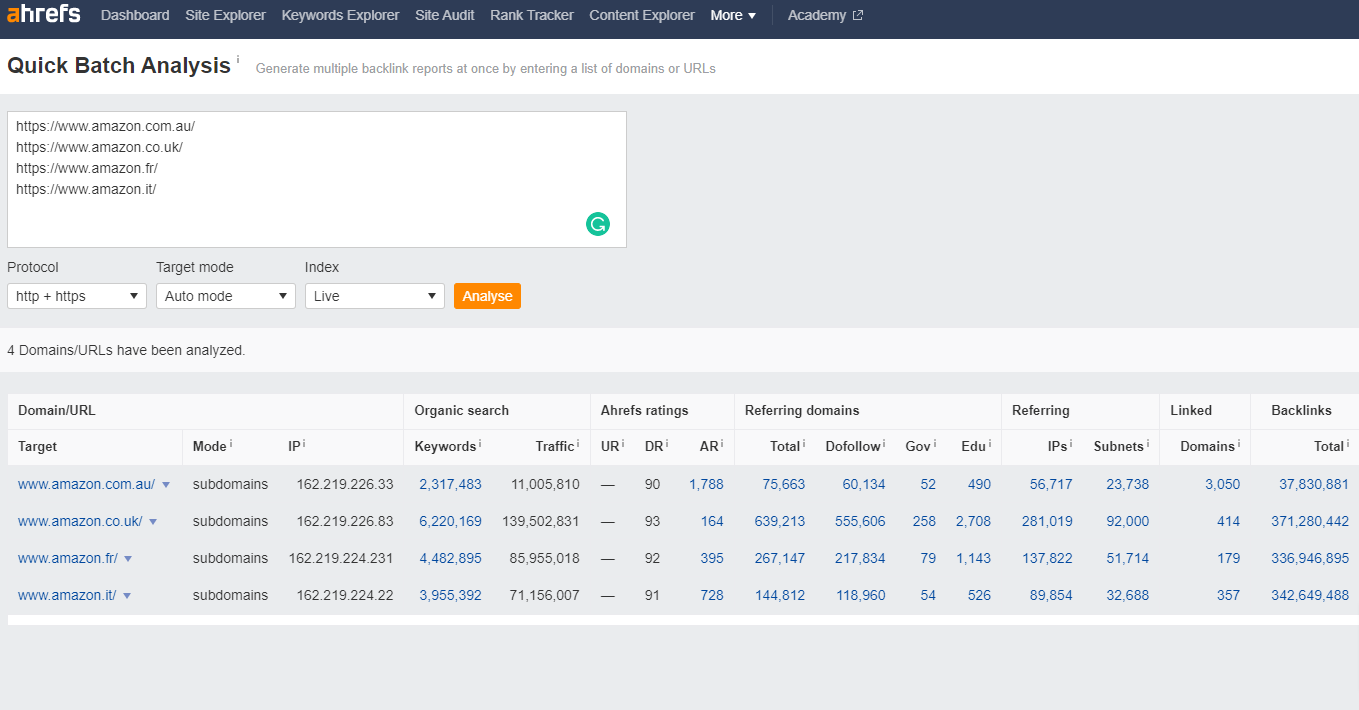
Task: Click the Ahrefs logo
Action: (44, 14)
